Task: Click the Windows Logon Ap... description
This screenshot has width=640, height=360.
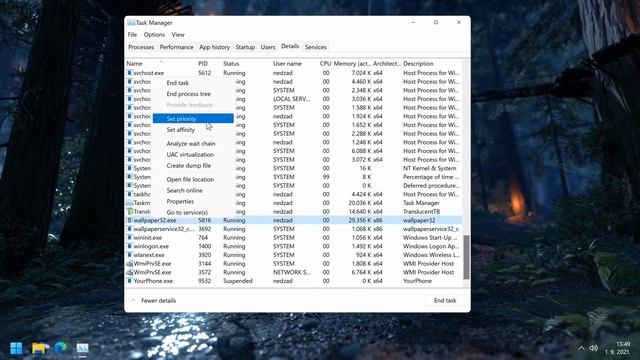Action: 431,246
